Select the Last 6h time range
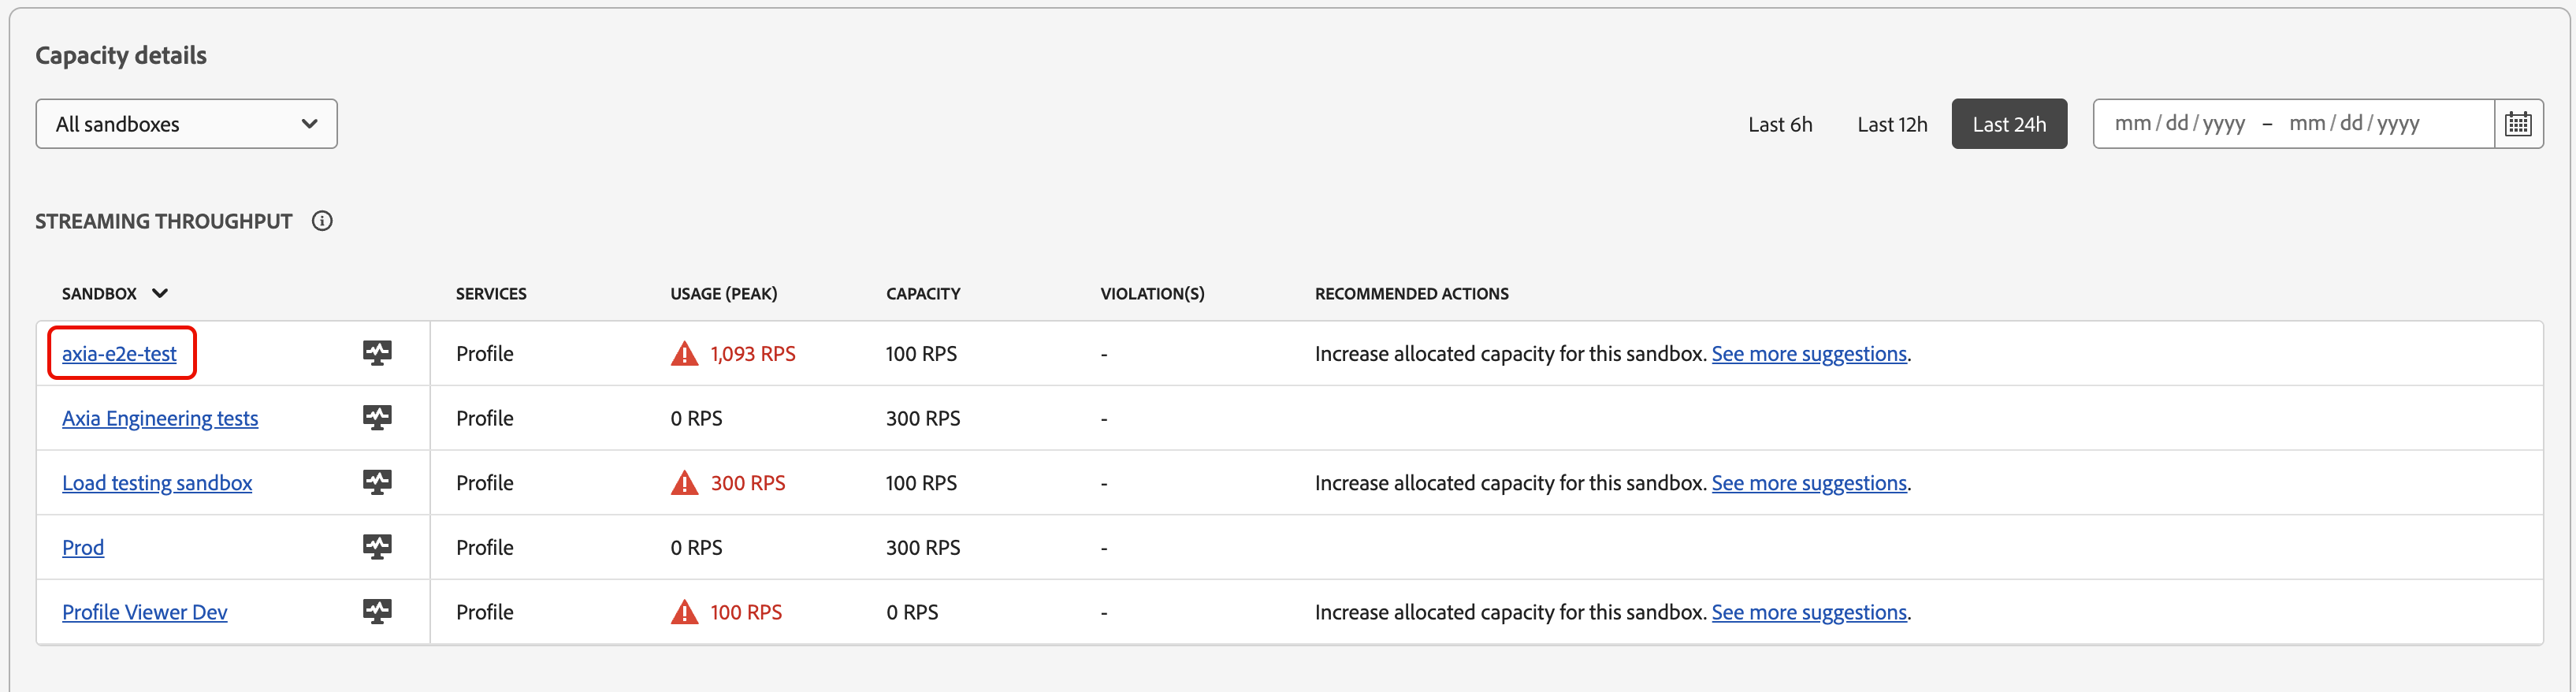2576x692 pixels. pyautogui.click(x=1779, y=125)
